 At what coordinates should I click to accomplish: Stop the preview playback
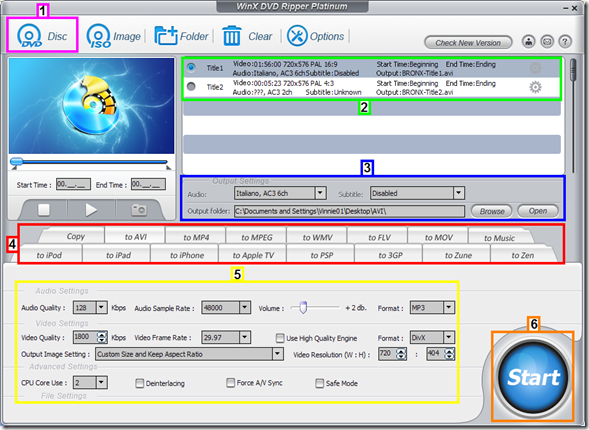click(44, 210)
